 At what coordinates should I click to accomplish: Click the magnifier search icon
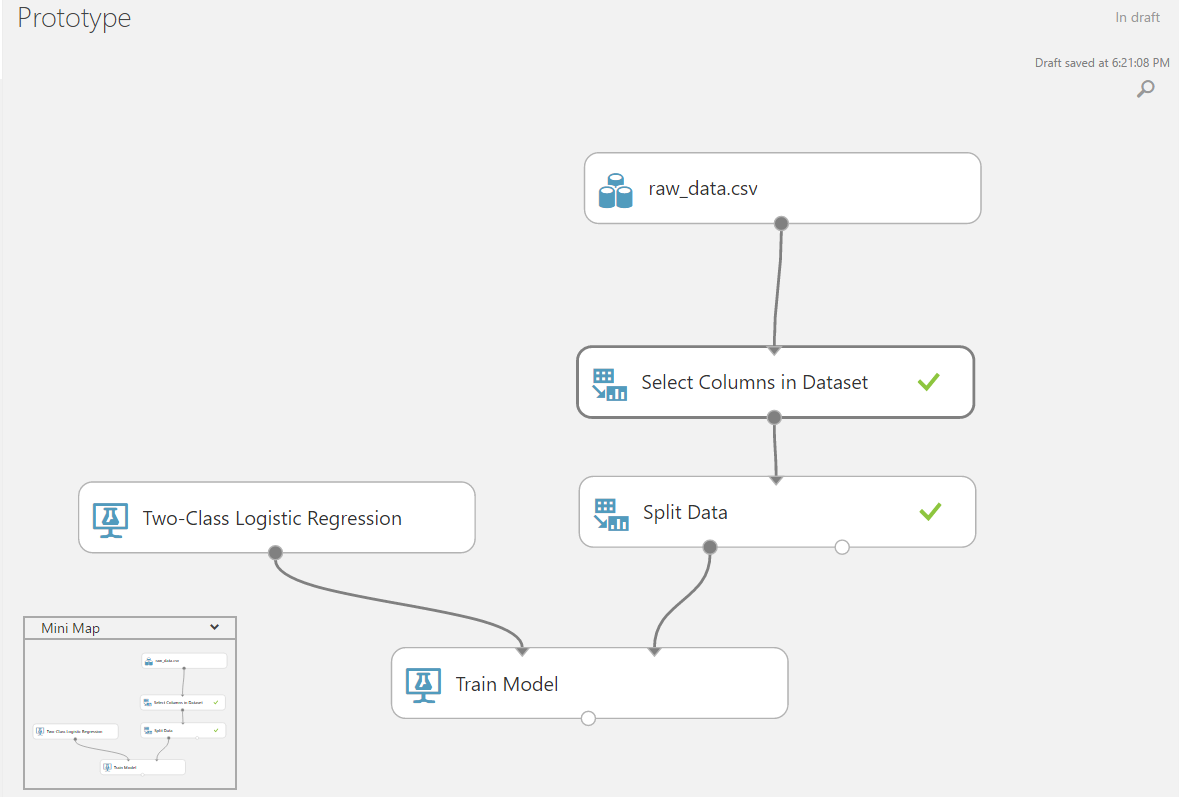click(1146, 89)
